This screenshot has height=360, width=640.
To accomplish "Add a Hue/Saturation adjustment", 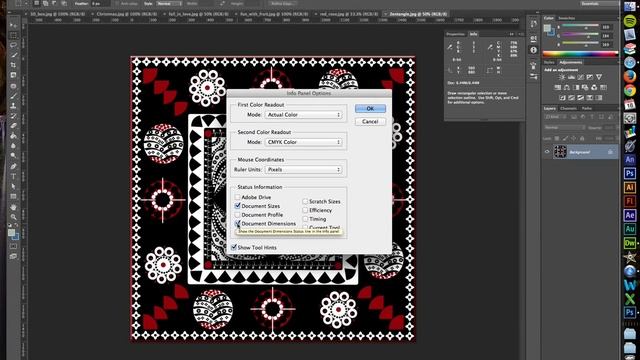I will 558,87.
